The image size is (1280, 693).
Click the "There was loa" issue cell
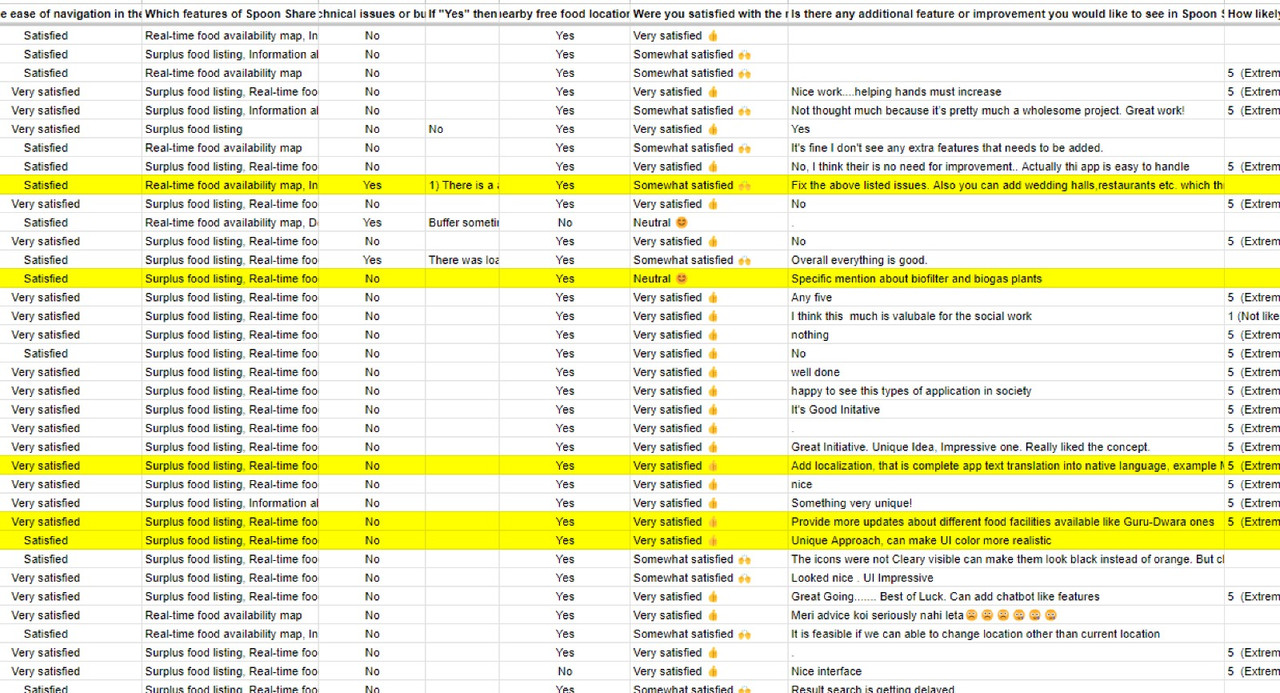[463, 260]
